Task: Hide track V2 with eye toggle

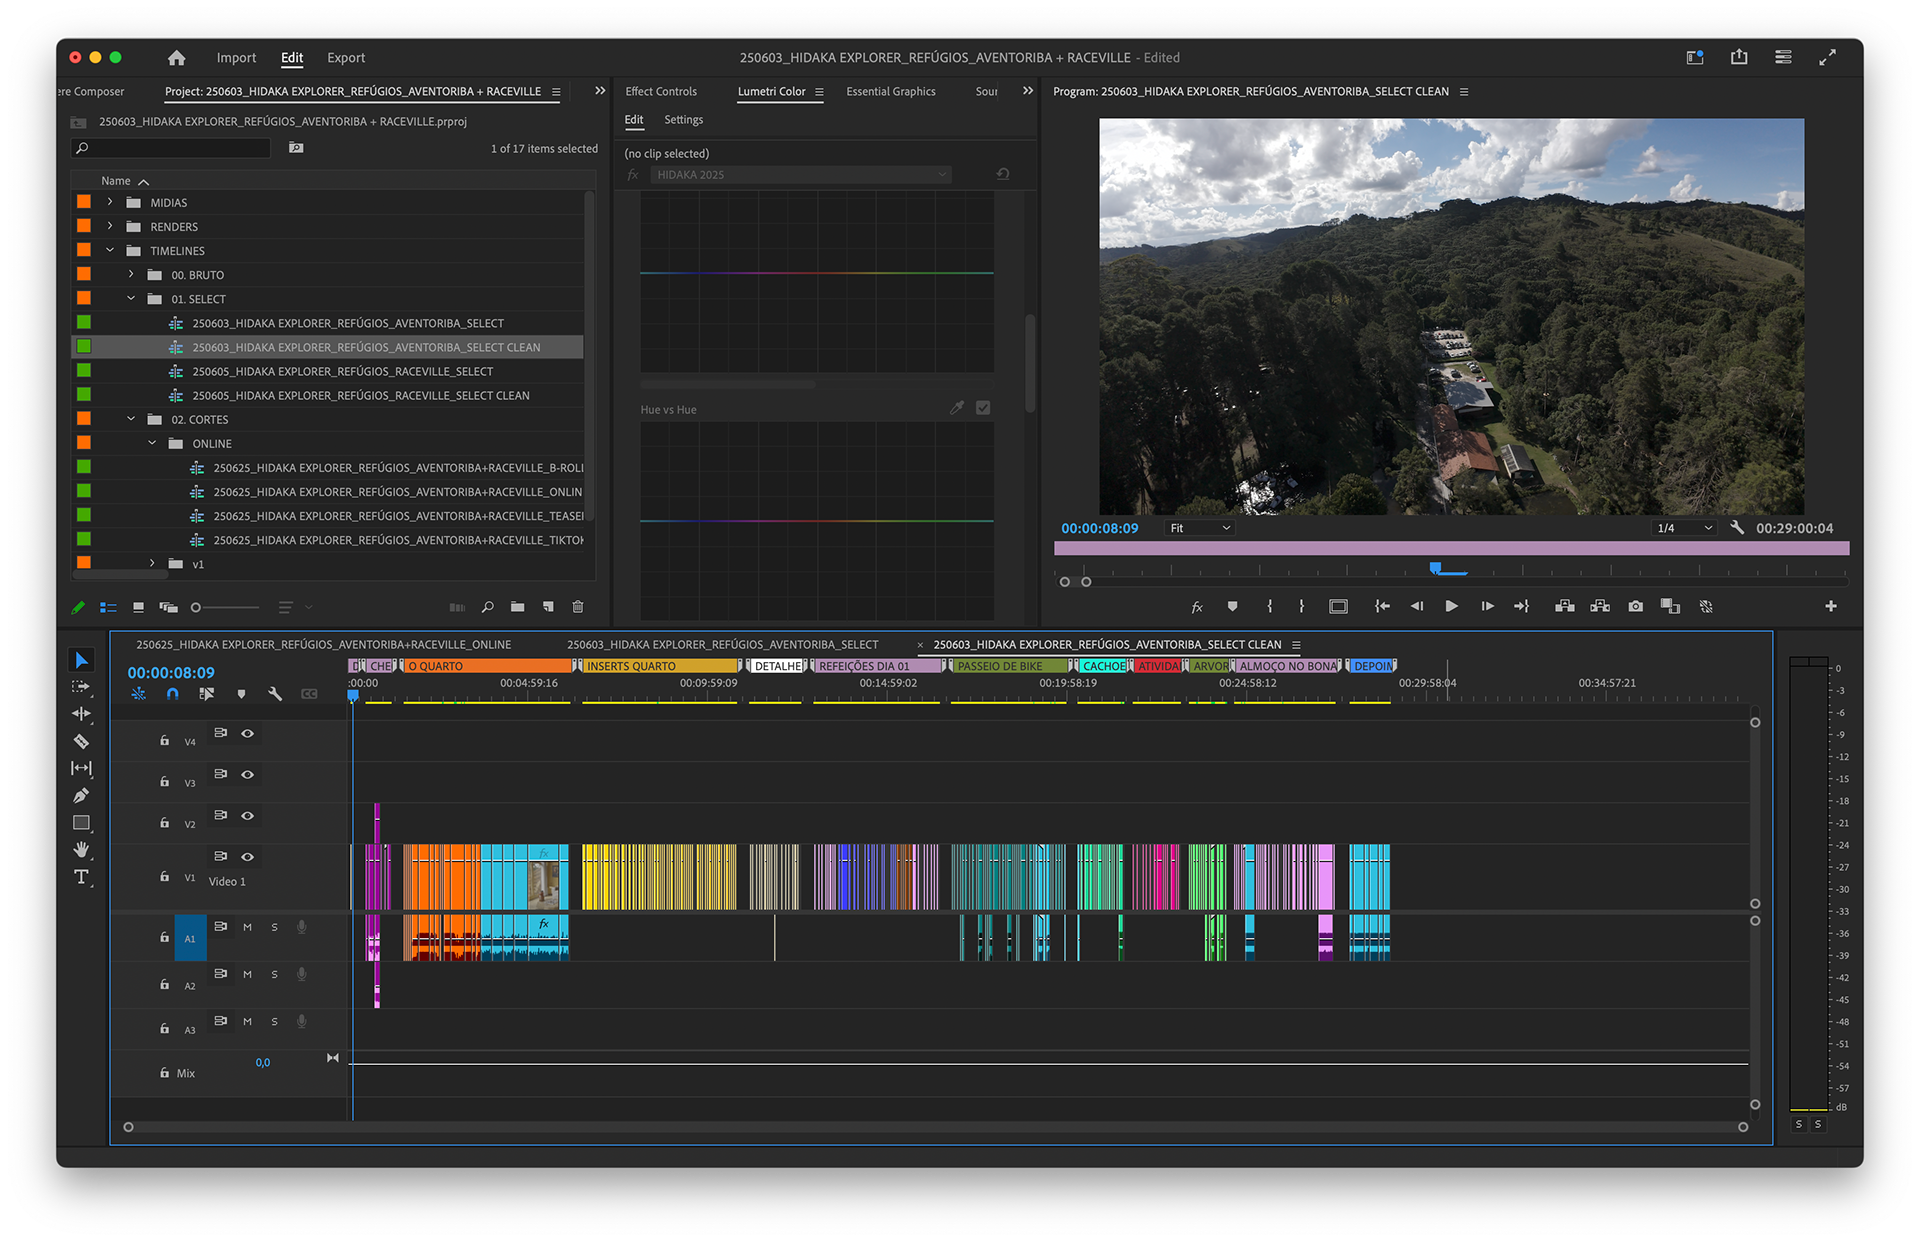Action: 247,816
